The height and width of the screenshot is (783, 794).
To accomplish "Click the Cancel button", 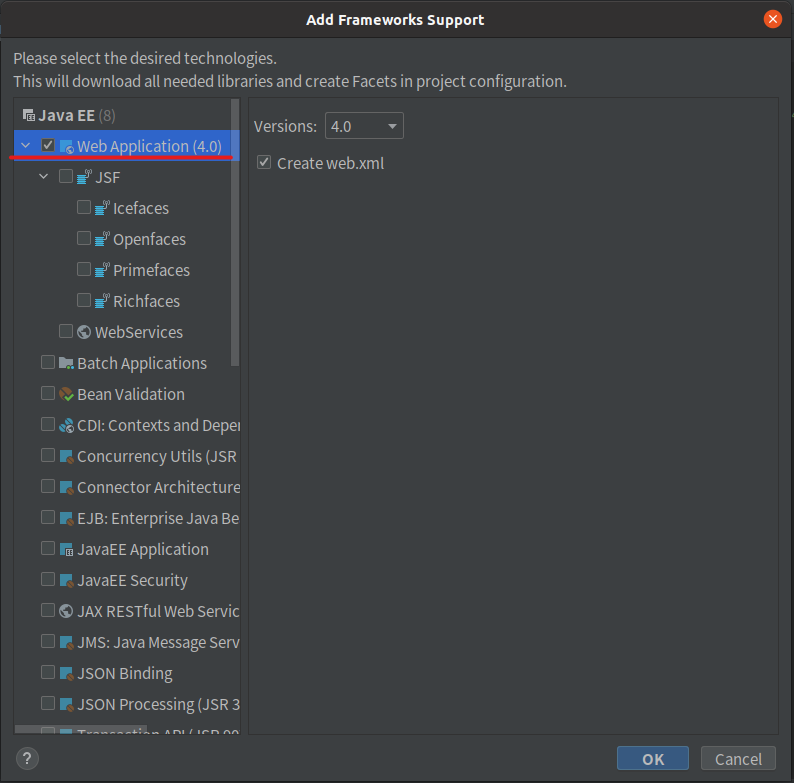I will (x=738, y=758).
